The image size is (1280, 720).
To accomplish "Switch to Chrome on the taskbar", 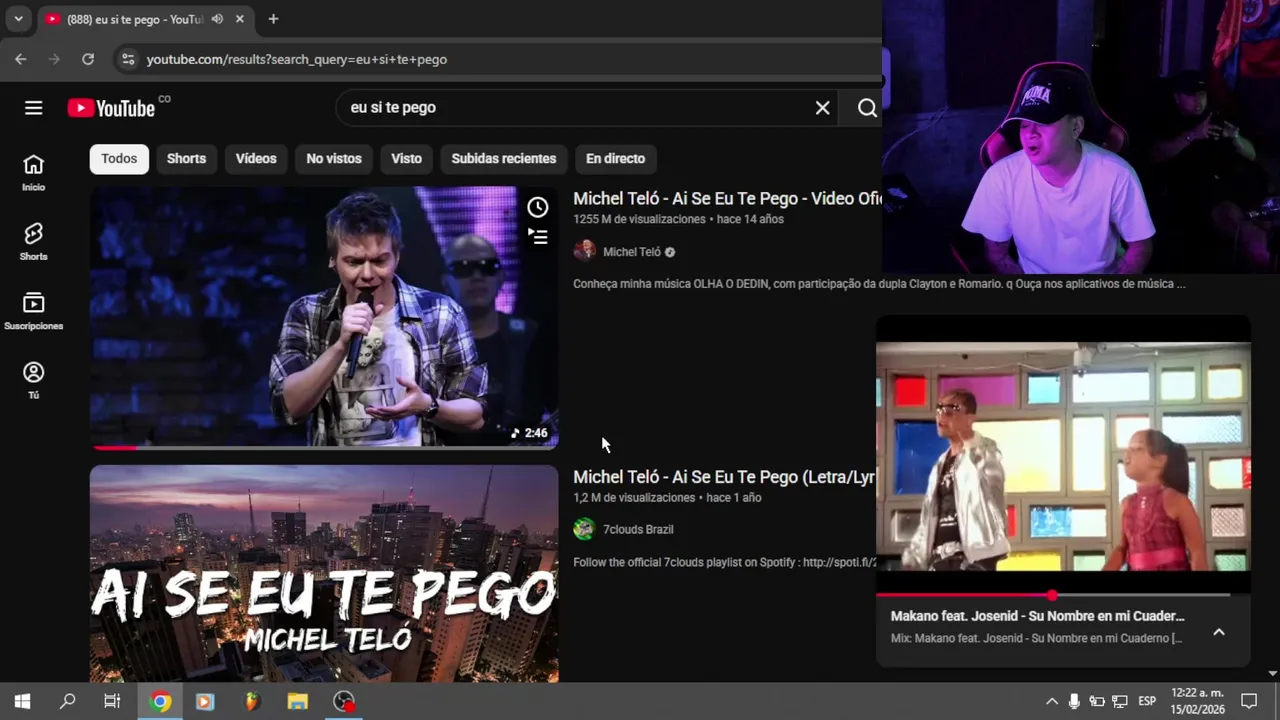I will point(160,701).
